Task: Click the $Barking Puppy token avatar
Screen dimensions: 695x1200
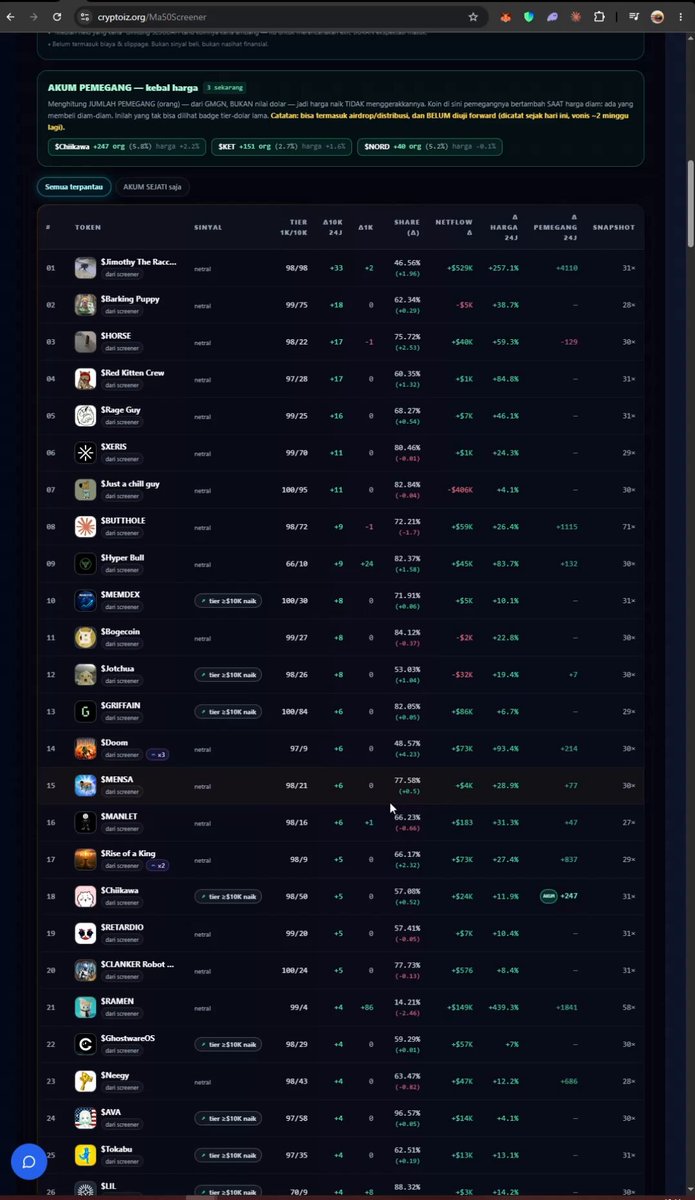Action: 85,305
